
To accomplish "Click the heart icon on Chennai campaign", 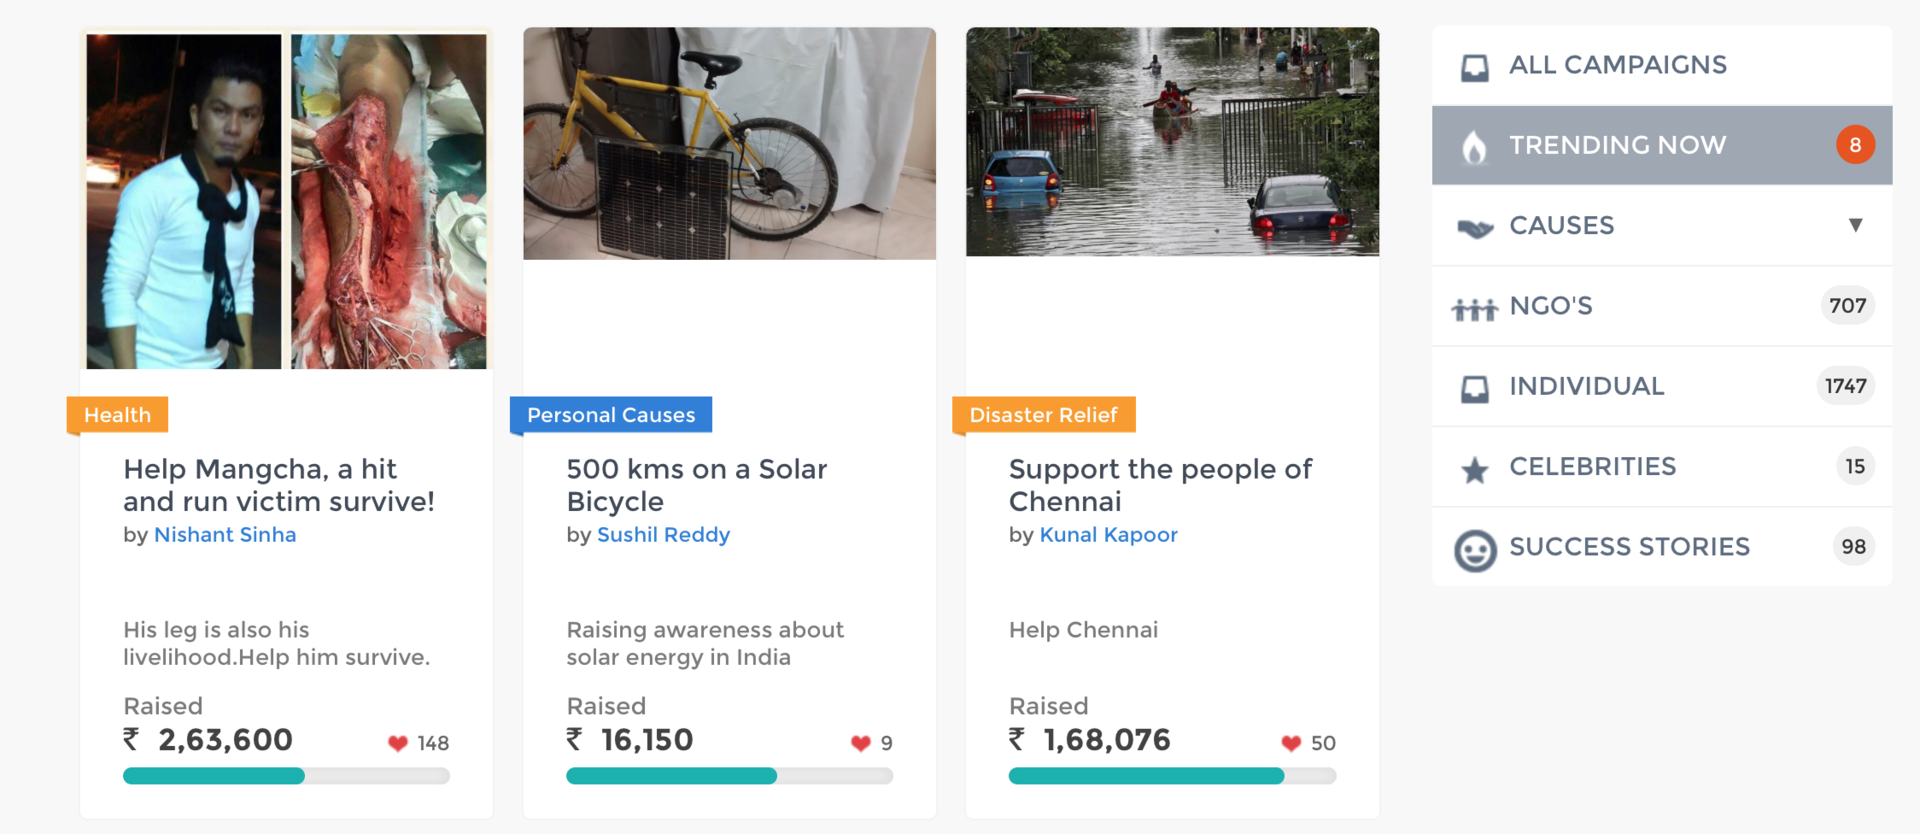I will coord(1291,743).
